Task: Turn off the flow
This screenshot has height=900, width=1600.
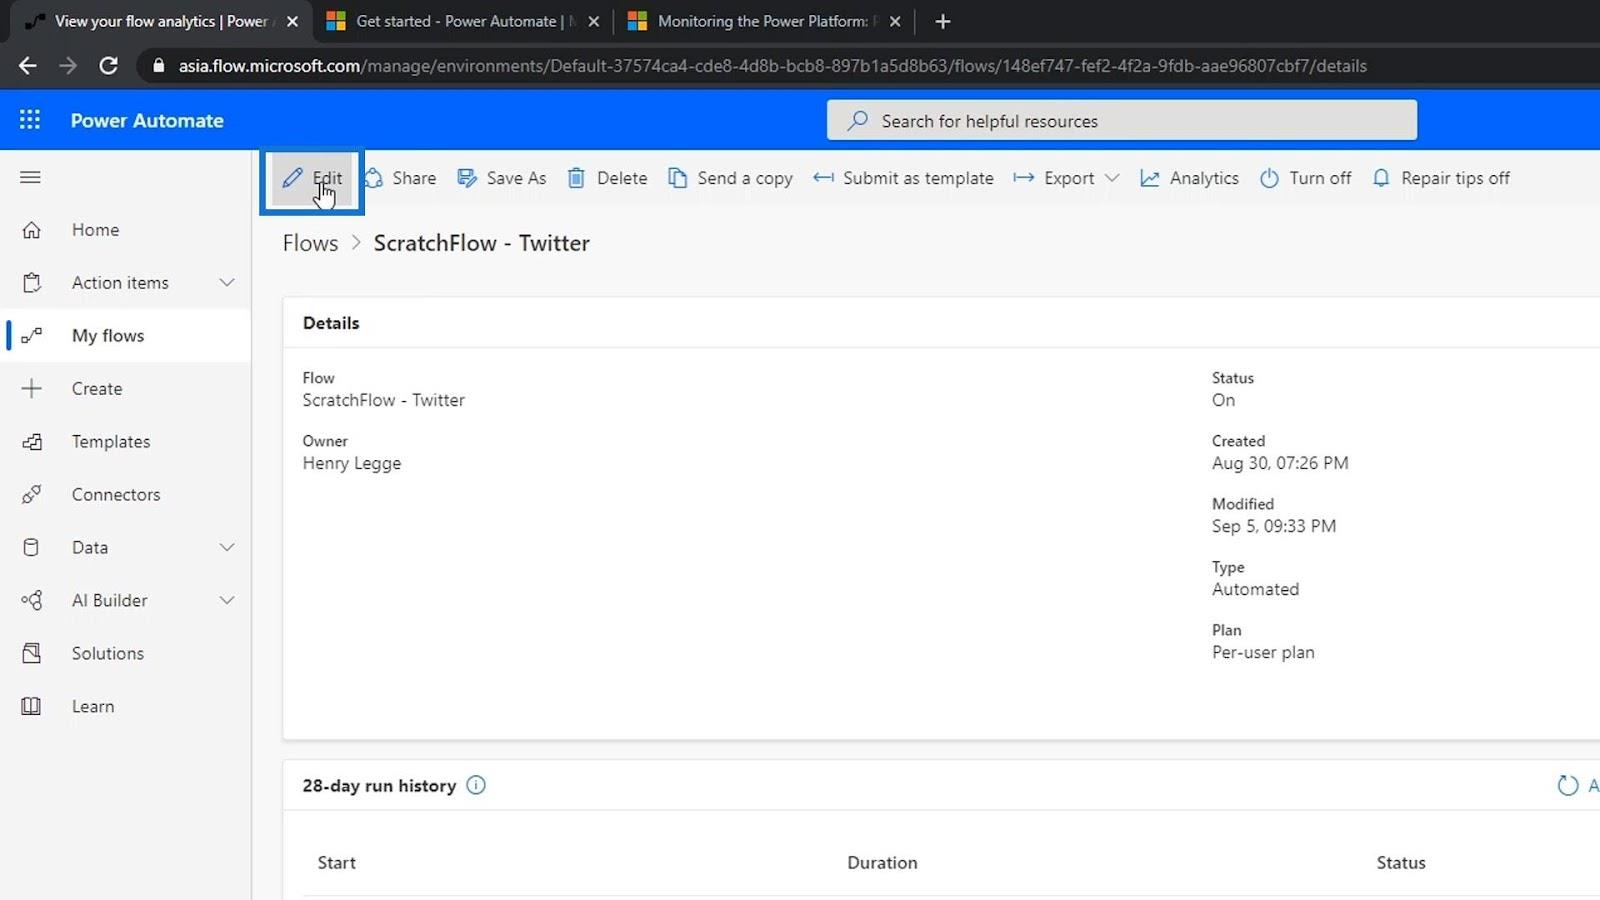Action: [x=1306, y=178]
